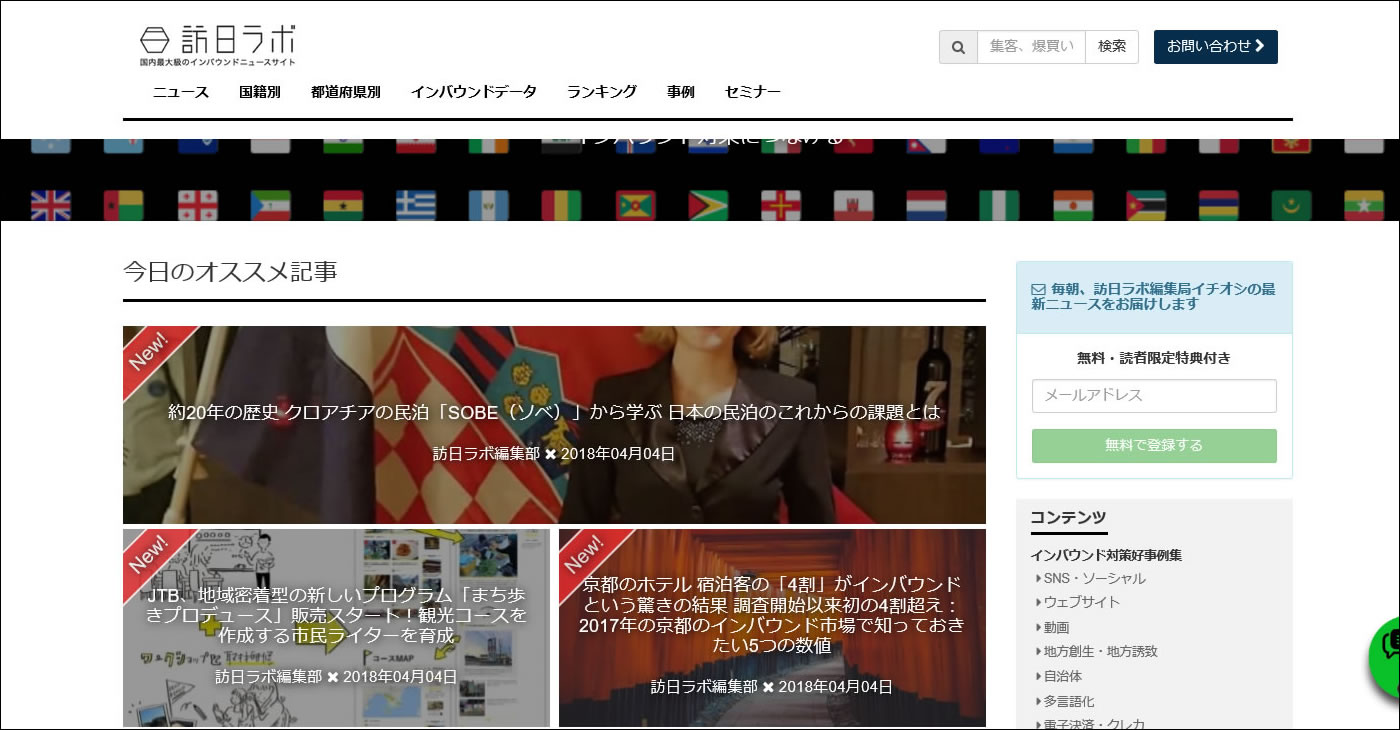This screenshot has width=1400, height=730.
Task: Click the Mozambique flag in banner
Action: pos(1145,205)
